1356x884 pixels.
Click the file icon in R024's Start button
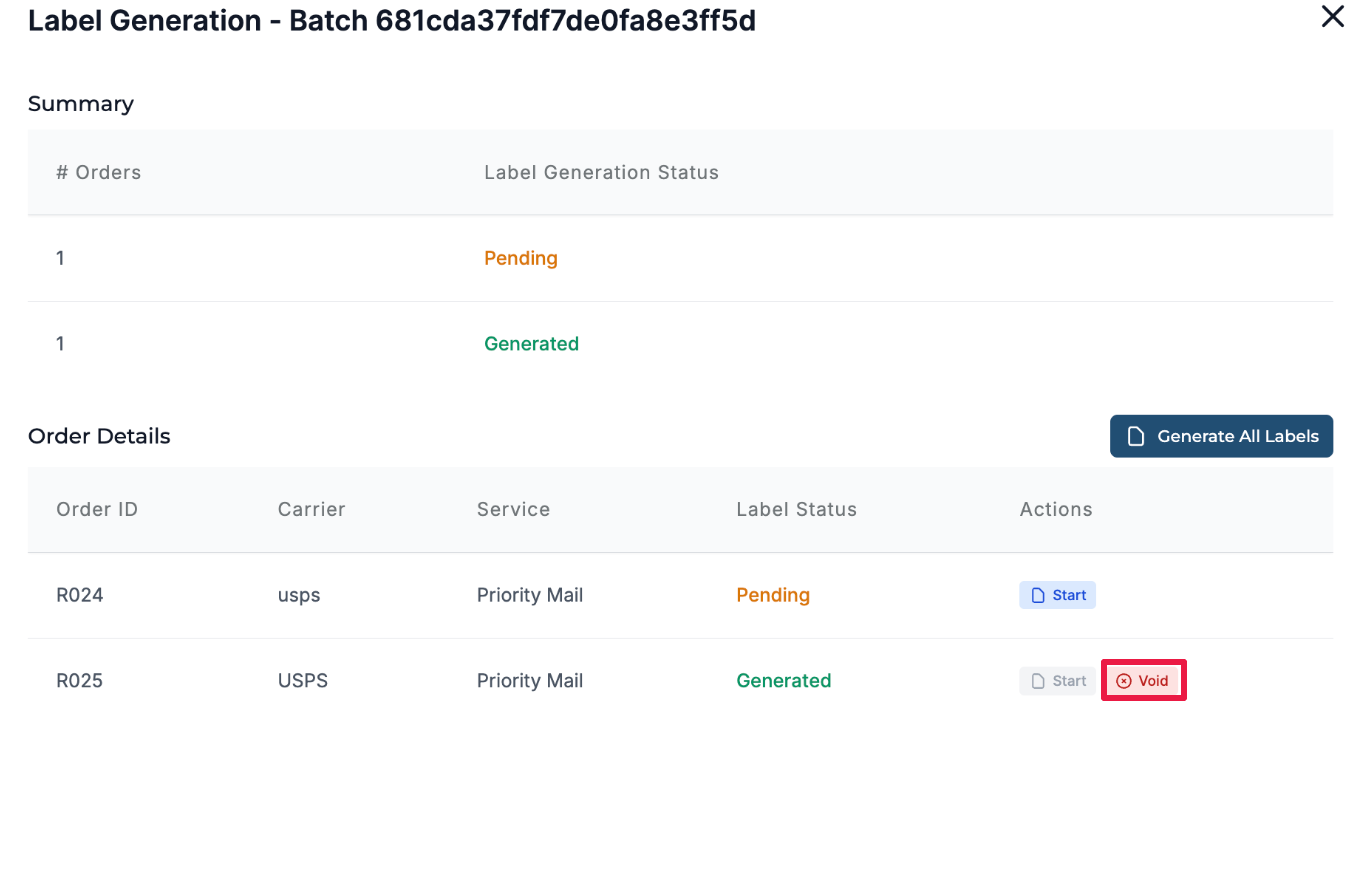(x=1038, y=595)
